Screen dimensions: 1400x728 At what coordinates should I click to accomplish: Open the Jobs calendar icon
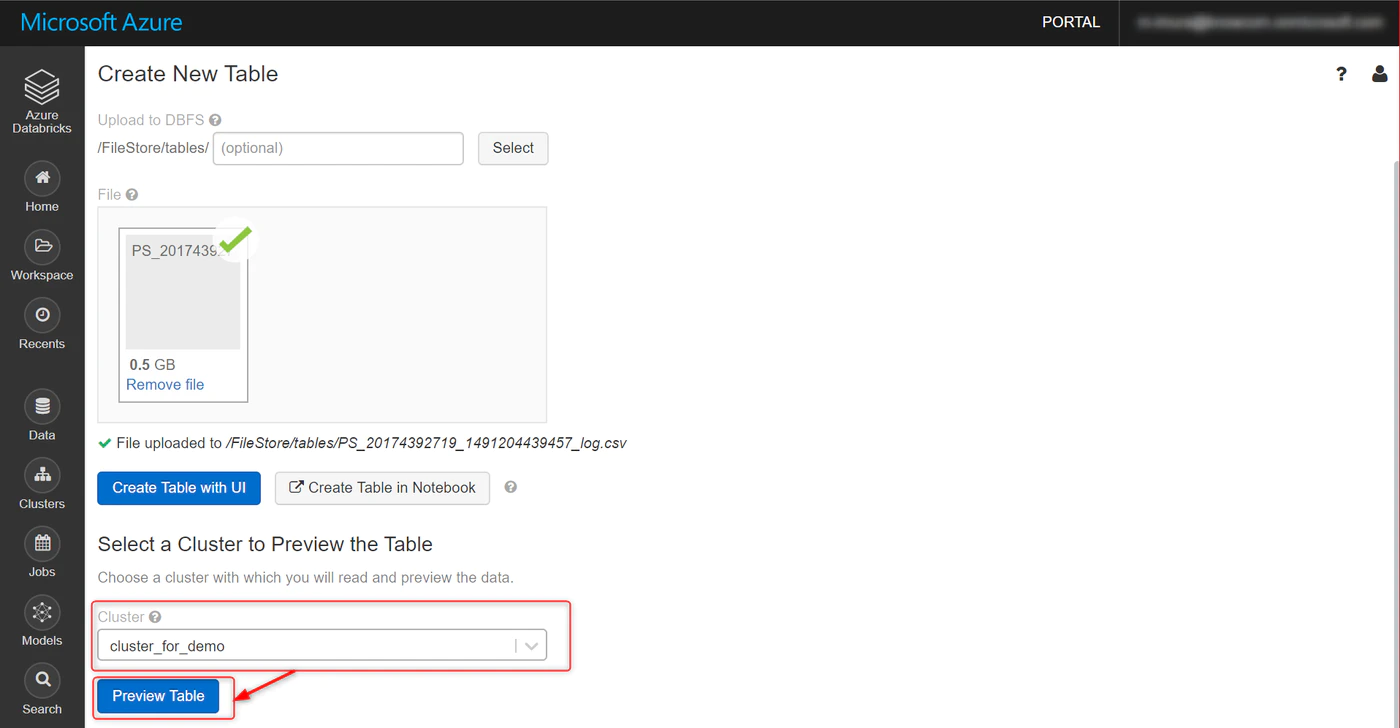42,543
